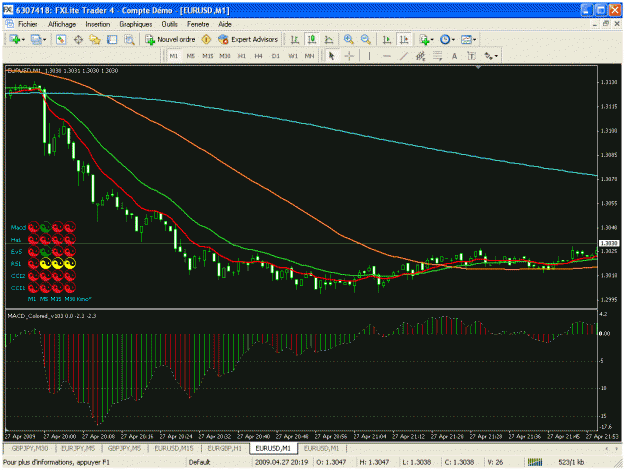The width and height of the screenshot is (625, 470).
Task: Toggle chart auto scroll icon
Action: (x=387, y=39)
